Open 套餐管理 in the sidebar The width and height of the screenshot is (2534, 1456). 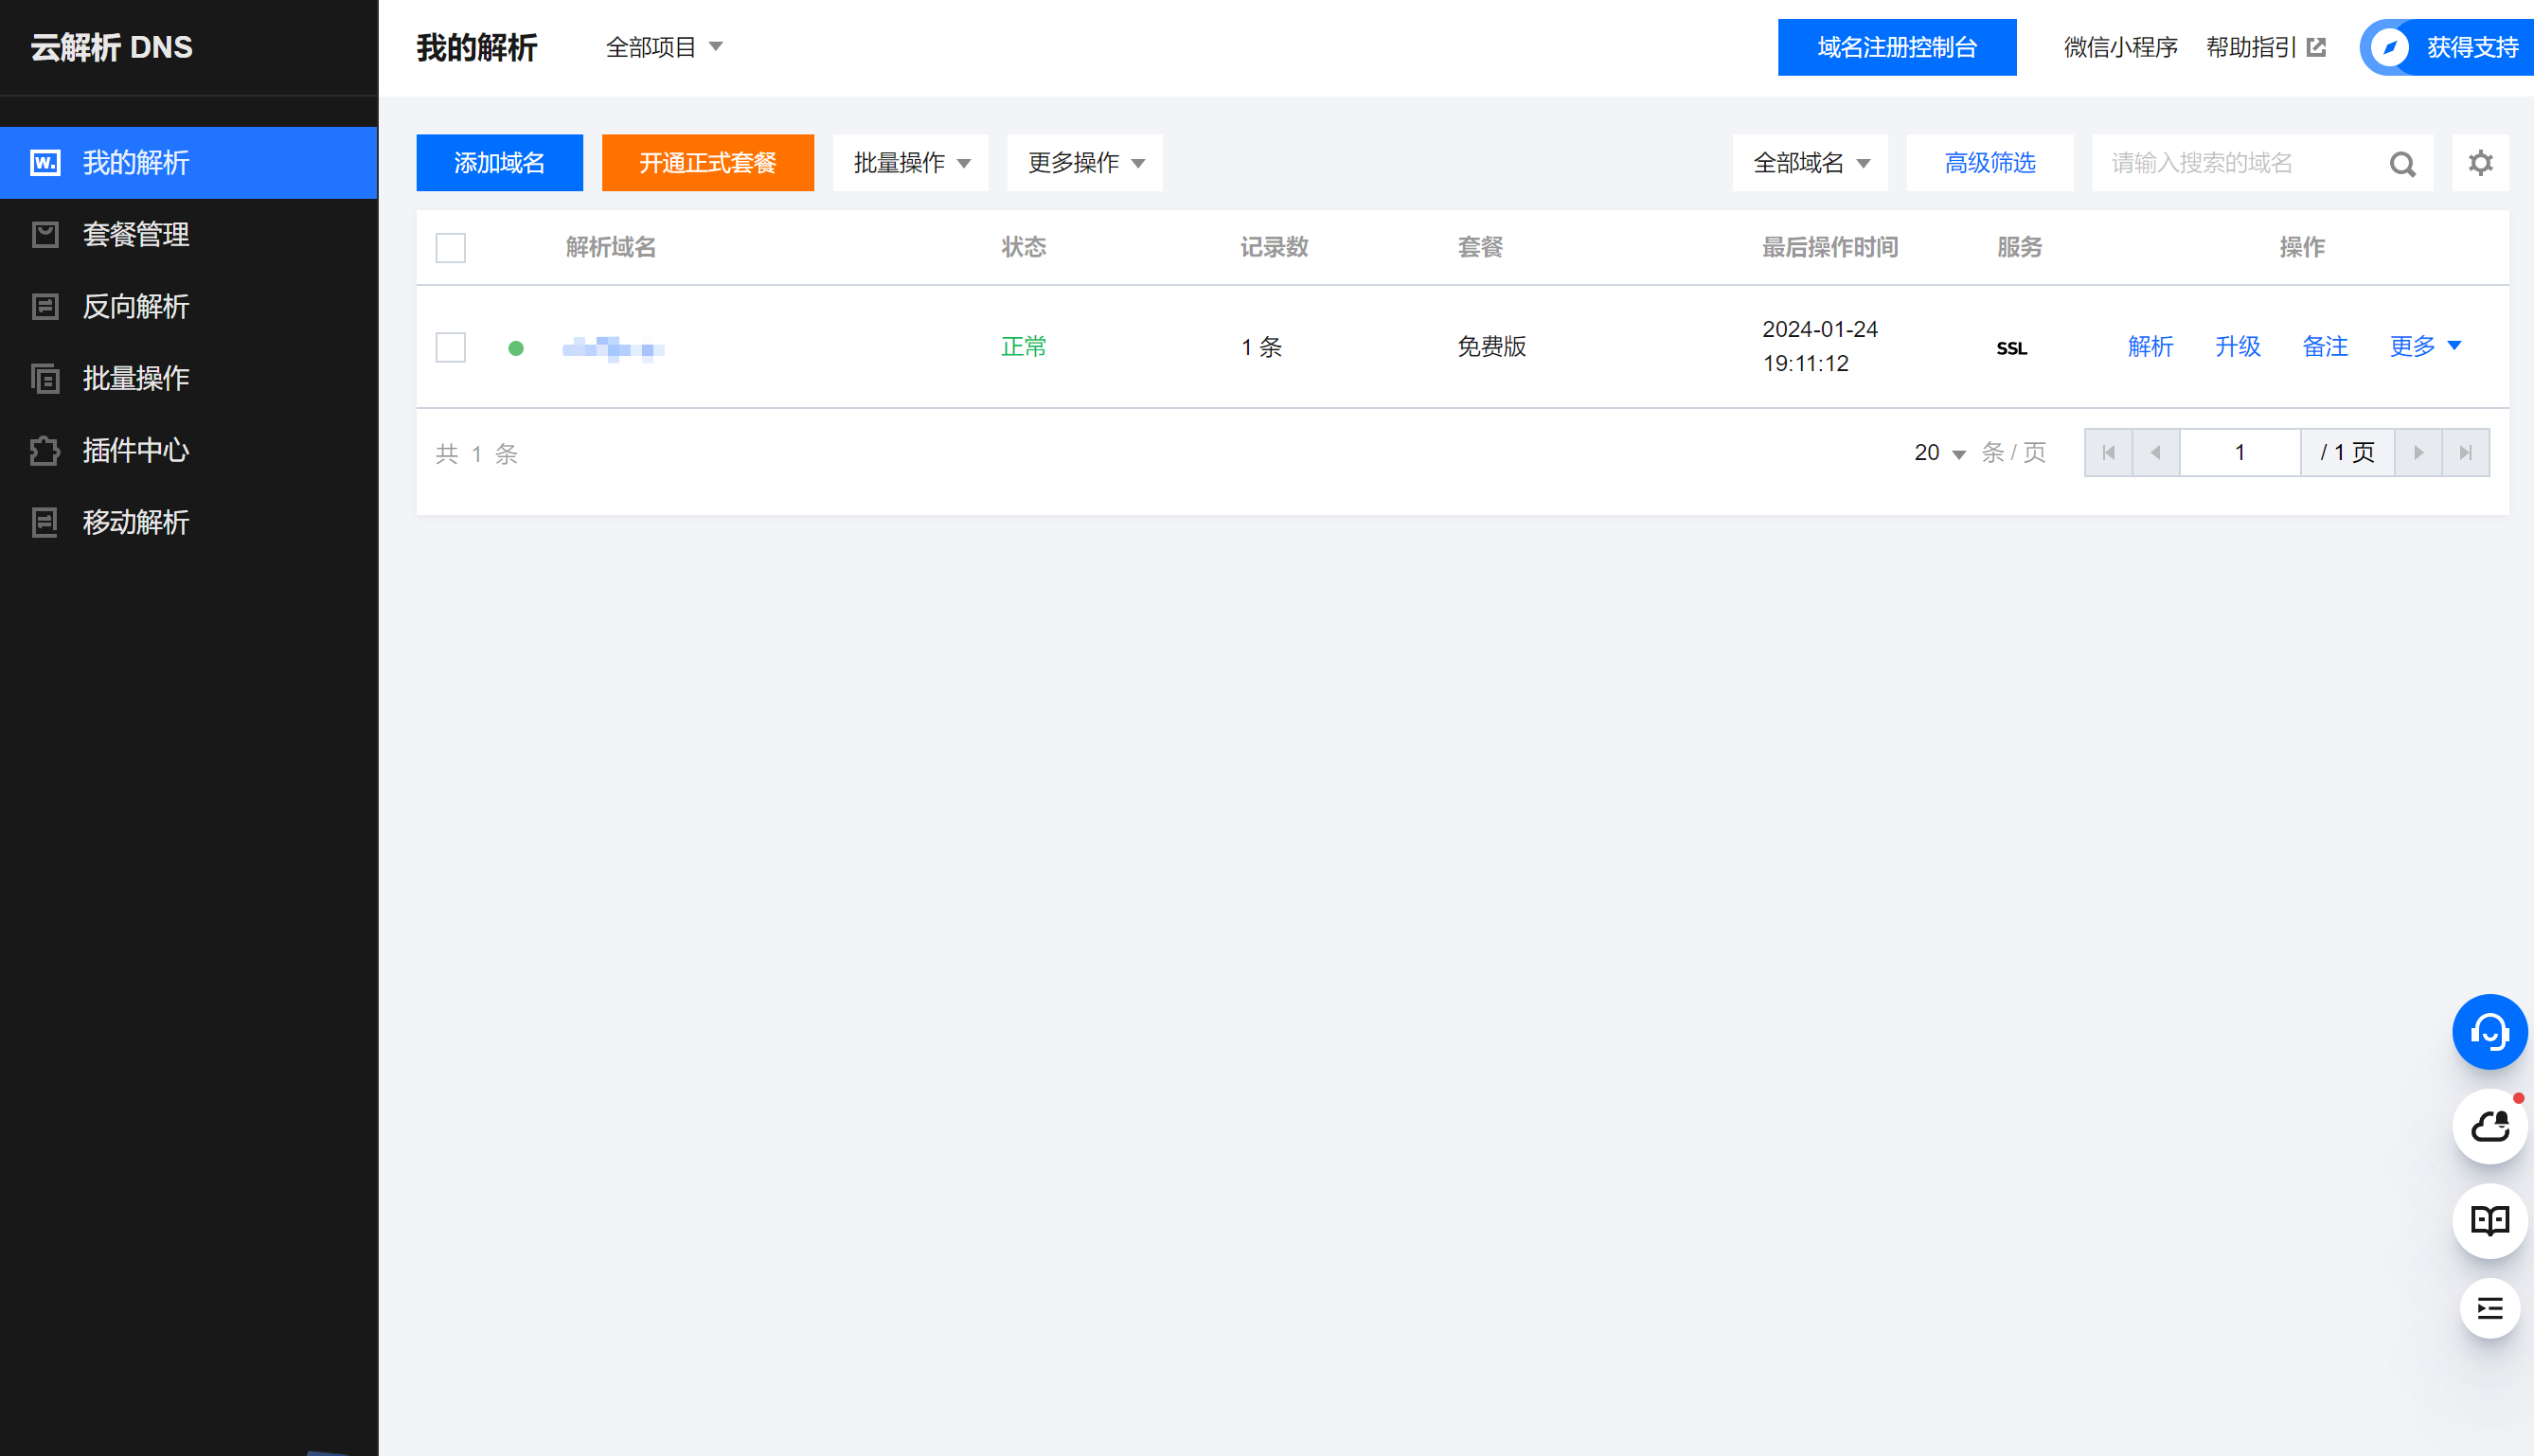pos(136,234)
